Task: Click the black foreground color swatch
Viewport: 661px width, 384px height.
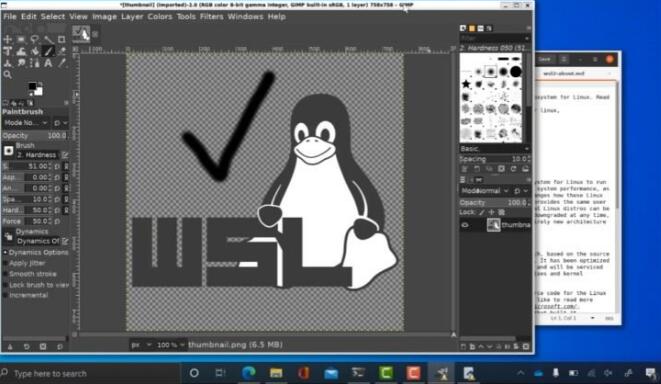Action: (x=32, y=86)
